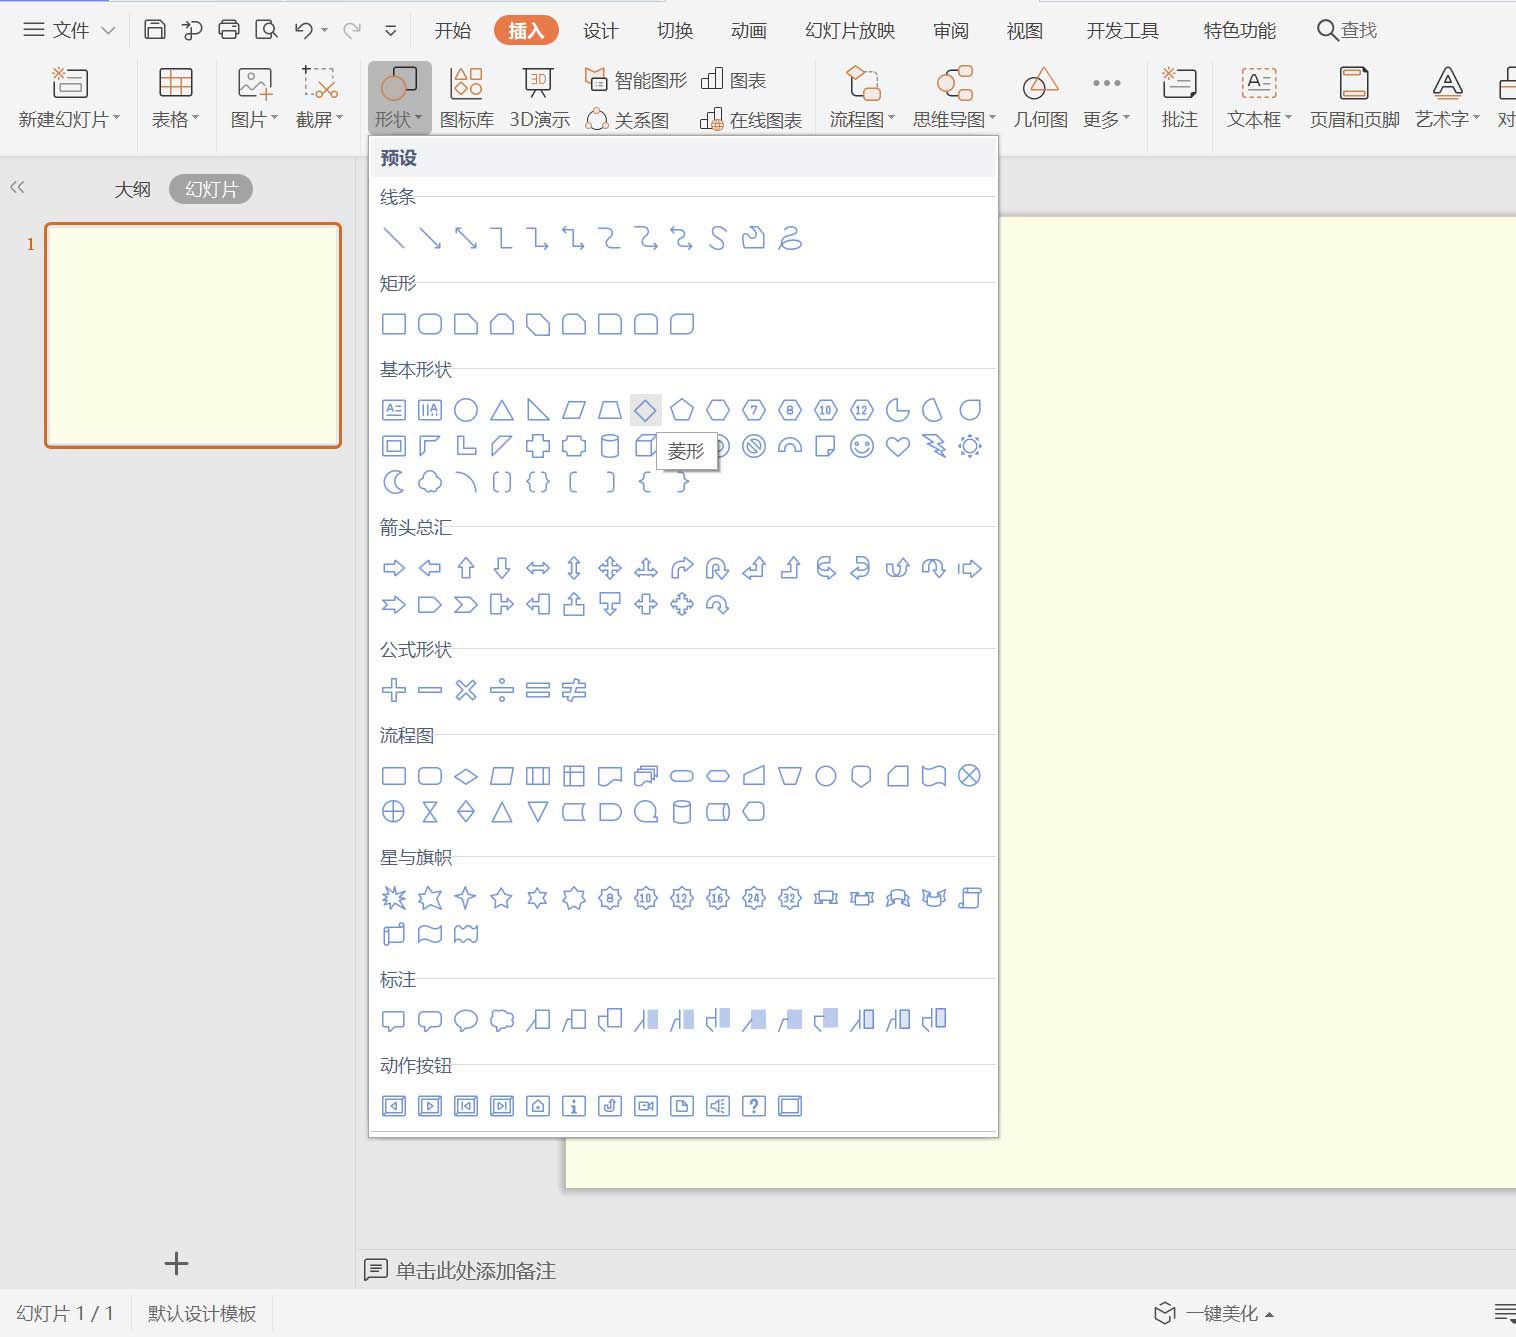Pick the cloud shape

click(x=430, y=482)
